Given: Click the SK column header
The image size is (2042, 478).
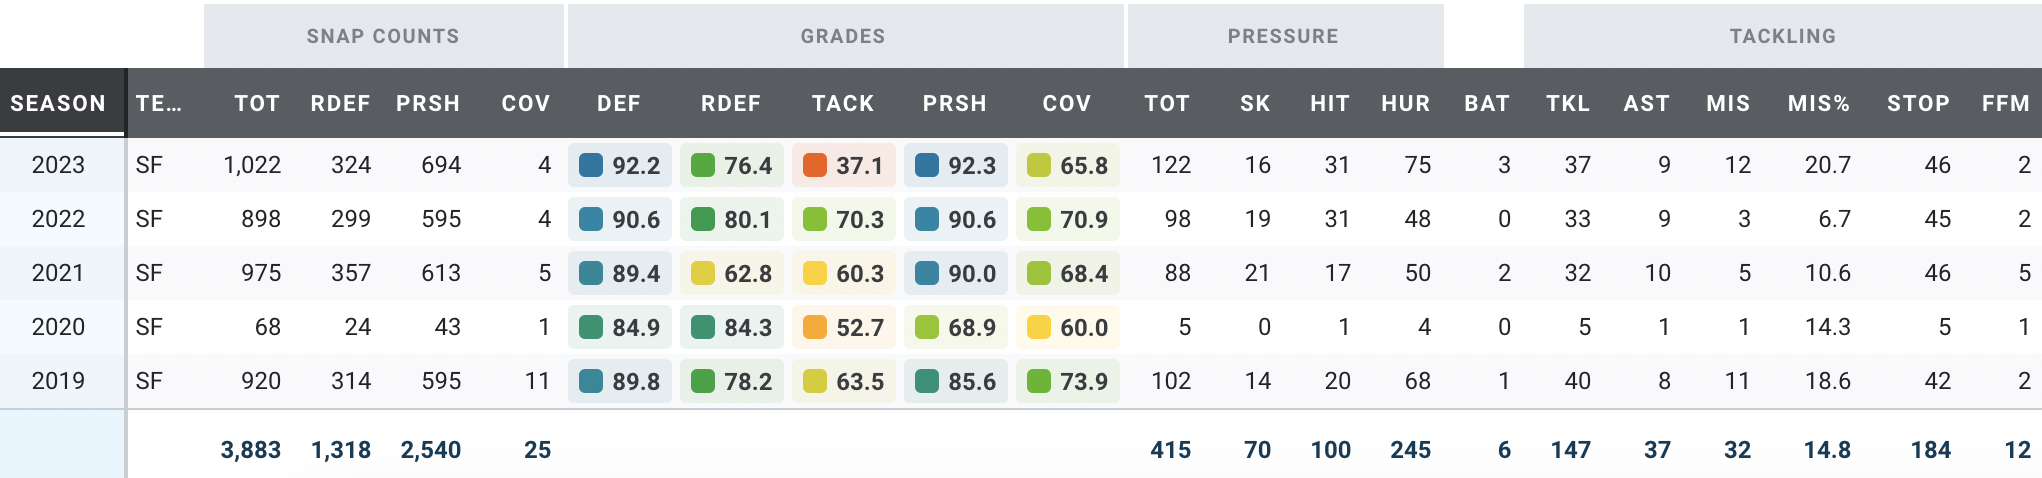Looking at the screenshot, I should pos(1255,103).
